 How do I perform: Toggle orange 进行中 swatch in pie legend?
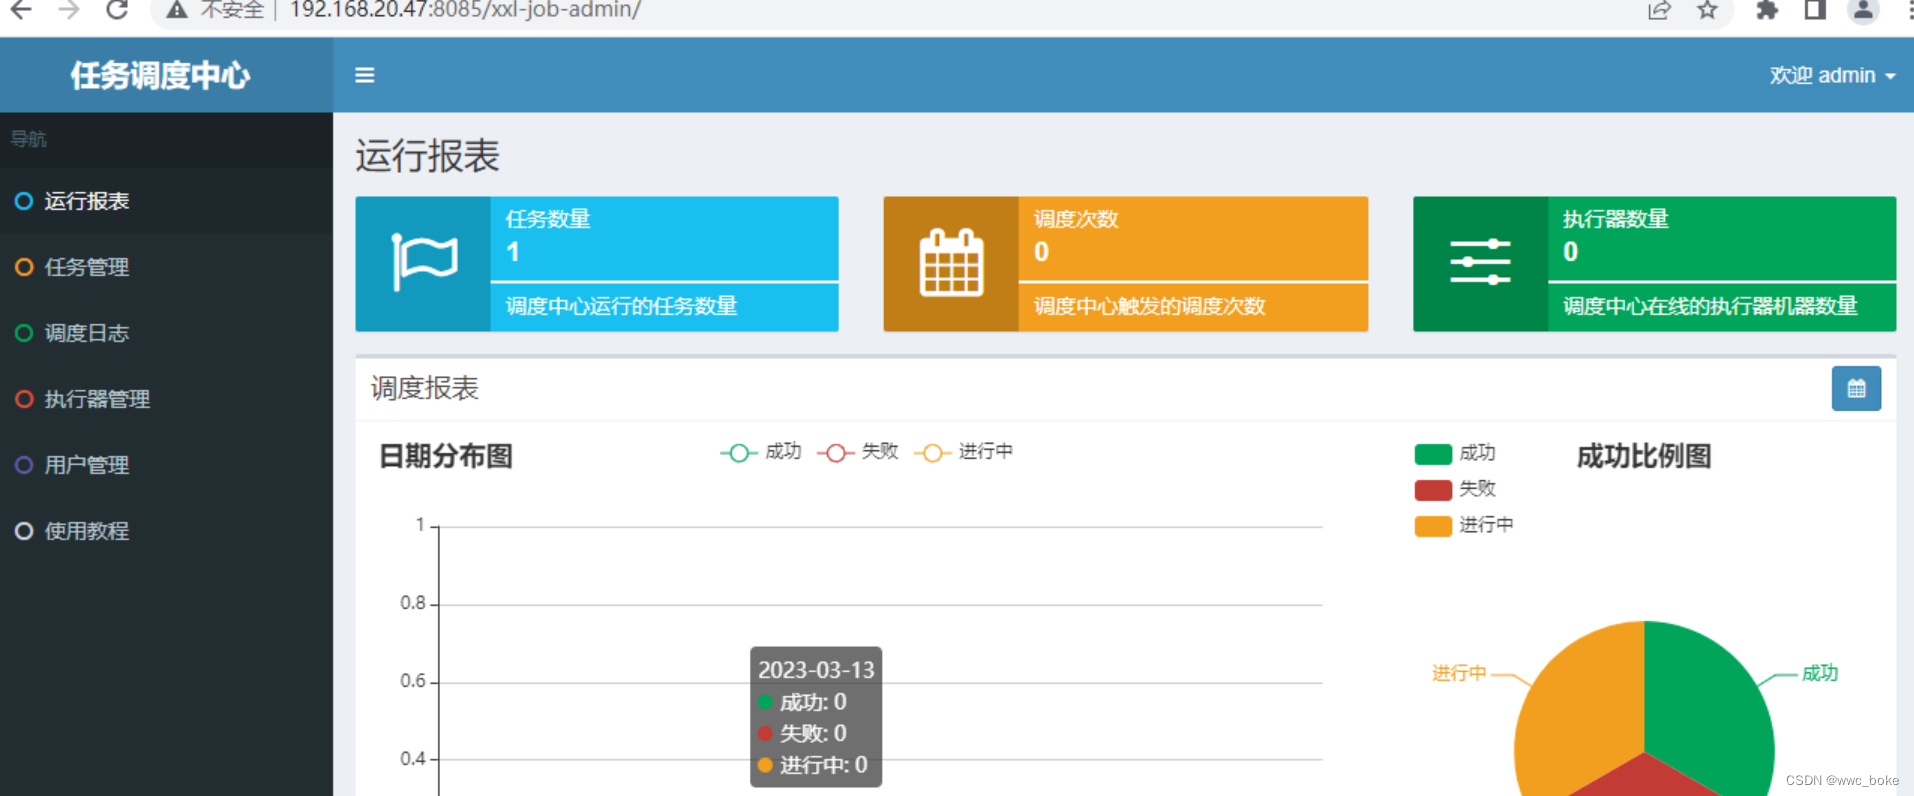[1433, 526]
